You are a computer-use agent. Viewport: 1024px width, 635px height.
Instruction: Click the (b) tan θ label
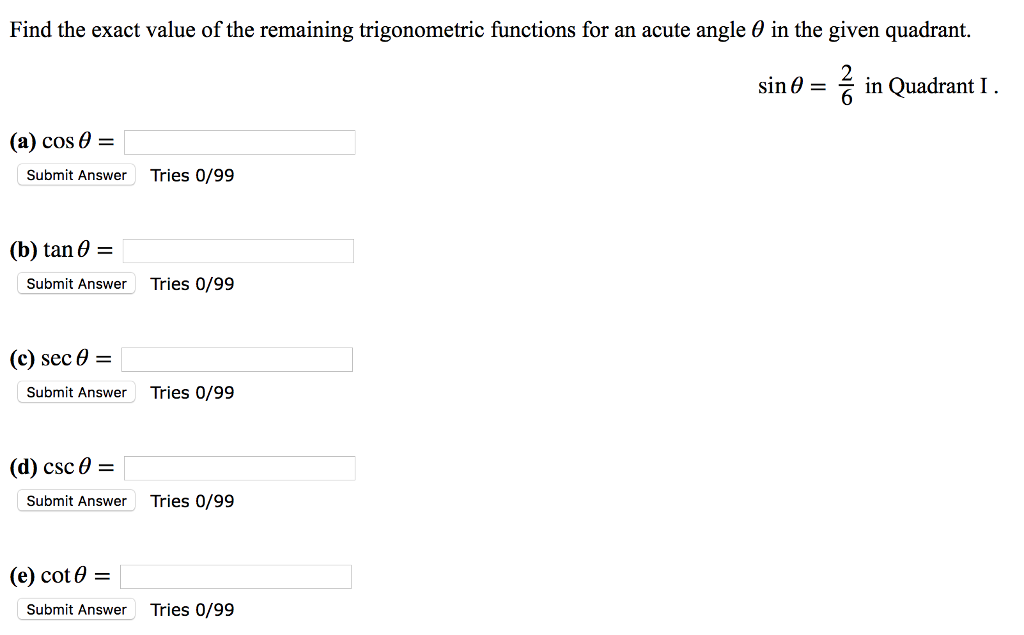pyautogui.click(x=60, y=250)
